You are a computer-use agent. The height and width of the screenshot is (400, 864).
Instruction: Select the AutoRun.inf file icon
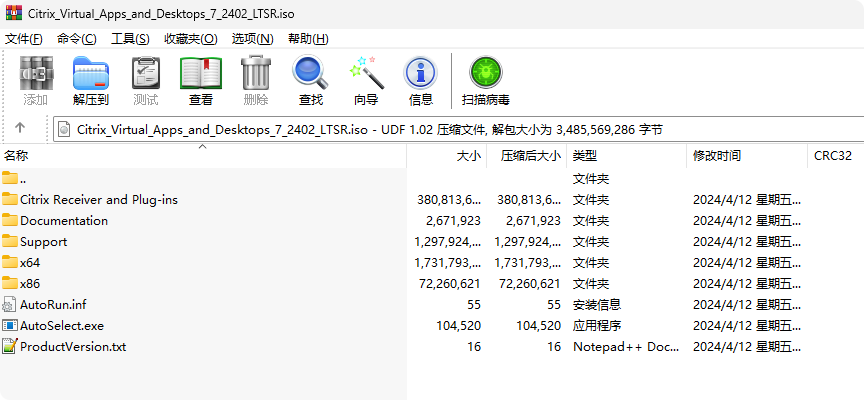click(x=9, y=304)
